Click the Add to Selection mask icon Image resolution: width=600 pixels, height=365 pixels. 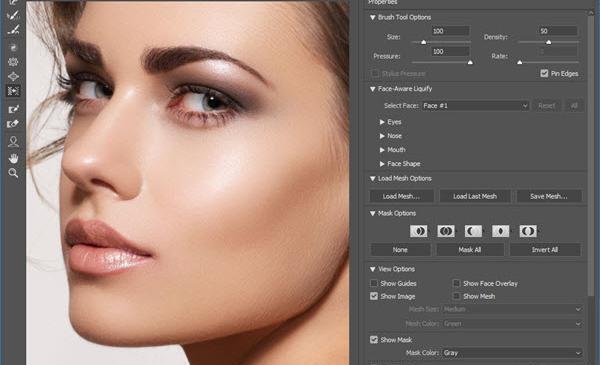pos(446,231)
